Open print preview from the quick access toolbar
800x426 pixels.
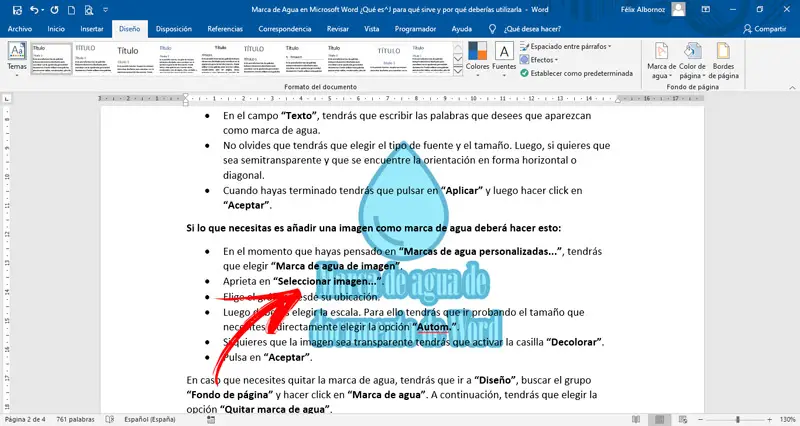coord(89,10)
